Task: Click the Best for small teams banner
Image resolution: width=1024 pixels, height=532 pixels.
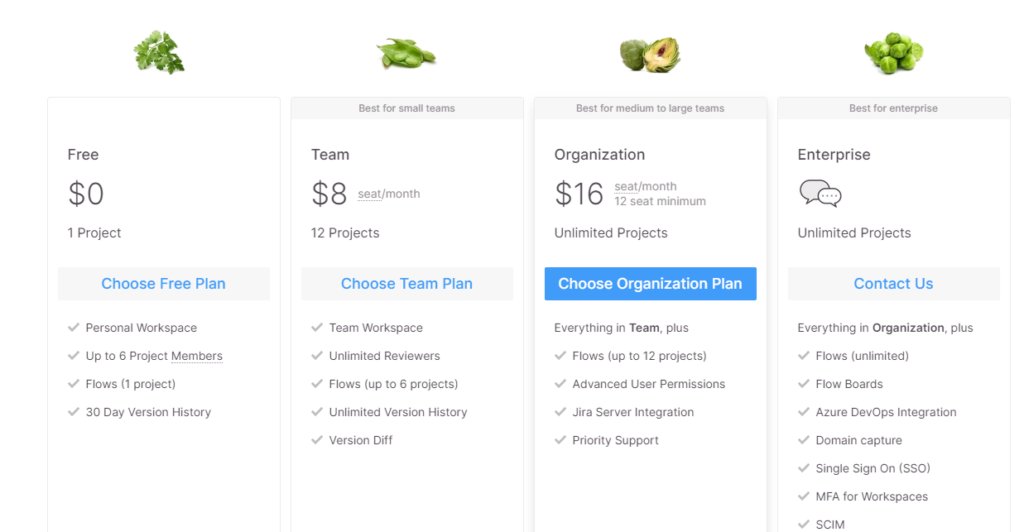Action: (407, 108)
